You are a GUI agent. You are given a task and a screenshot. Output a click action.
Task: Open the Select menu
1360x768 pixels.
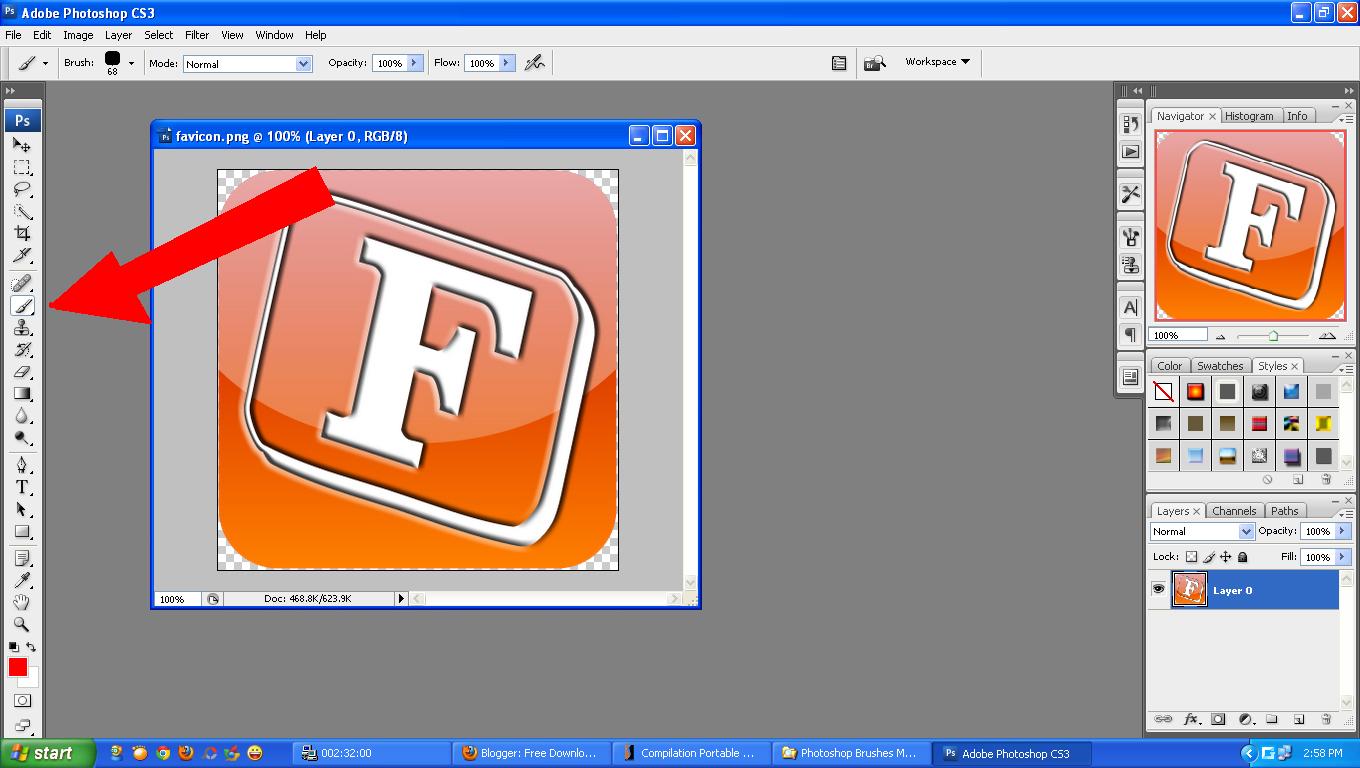(158, 35)
